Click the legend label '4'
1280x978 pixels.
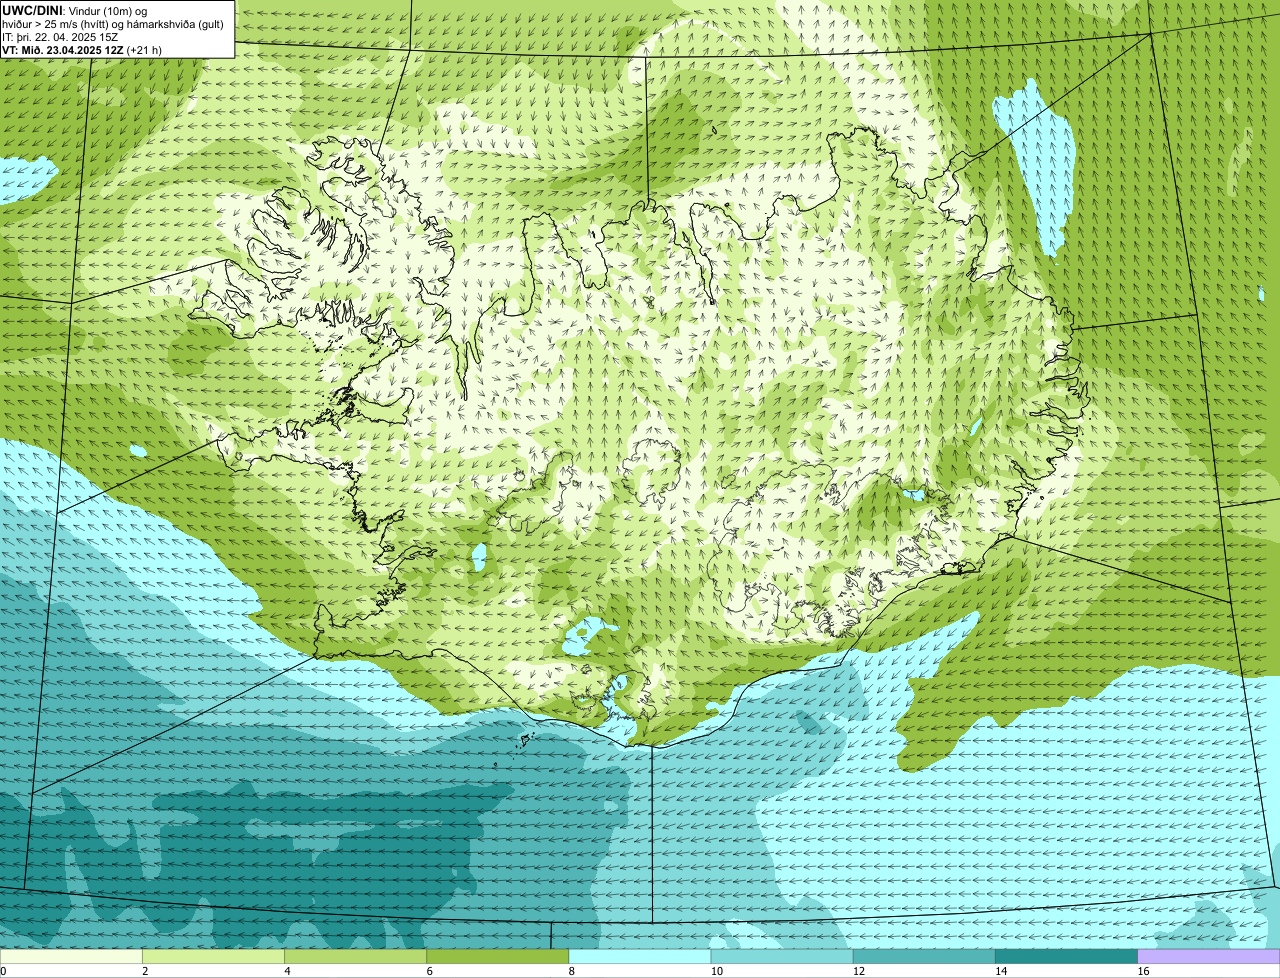[x=287, y=971]
